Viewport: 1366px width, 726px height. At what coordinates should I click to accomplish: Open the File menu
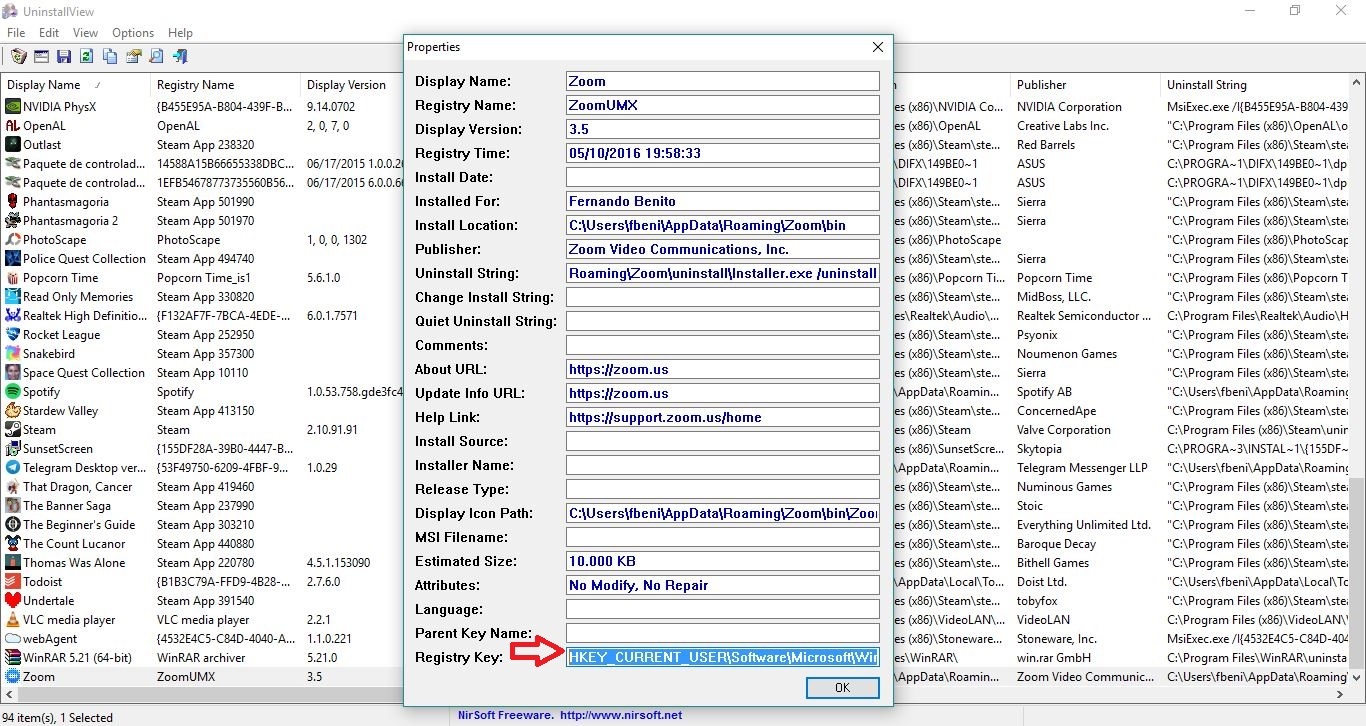click(16, 33)
